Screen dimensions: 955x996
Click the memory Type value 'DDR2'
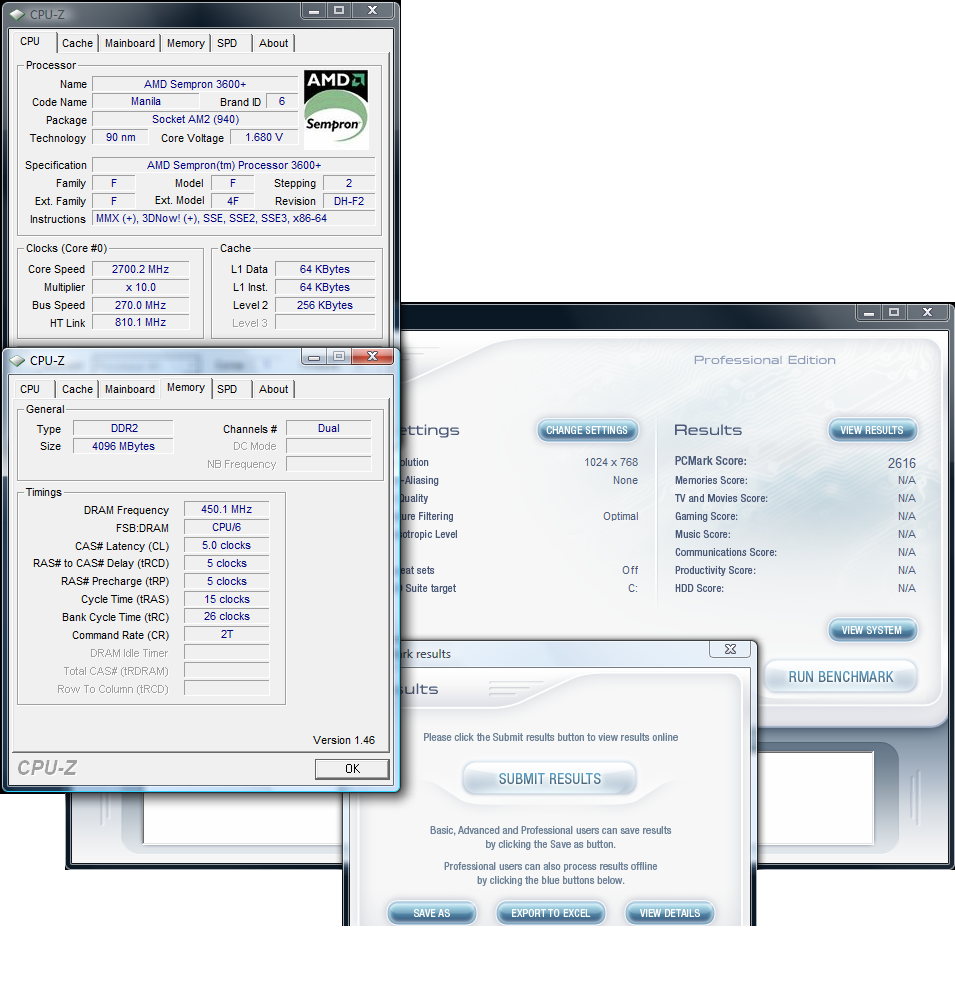pyautogui.click(x=124, y=428)
